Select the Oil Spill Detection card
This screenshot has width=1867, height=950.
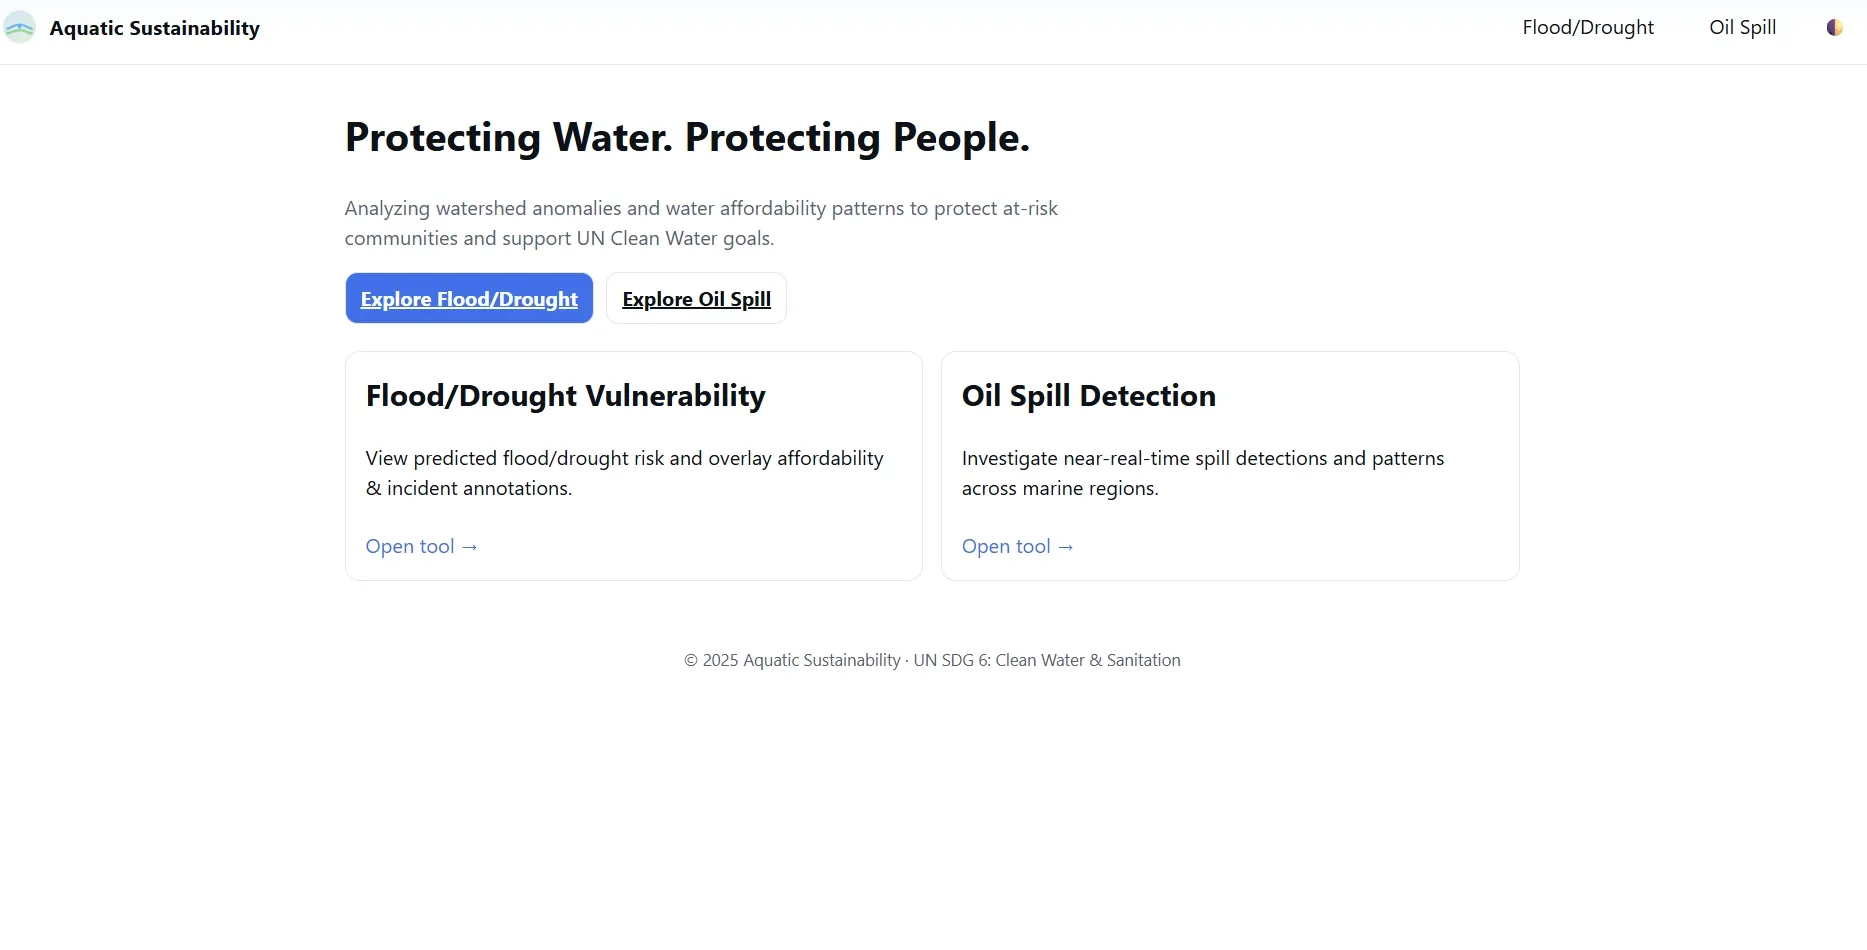[1229, 466]
